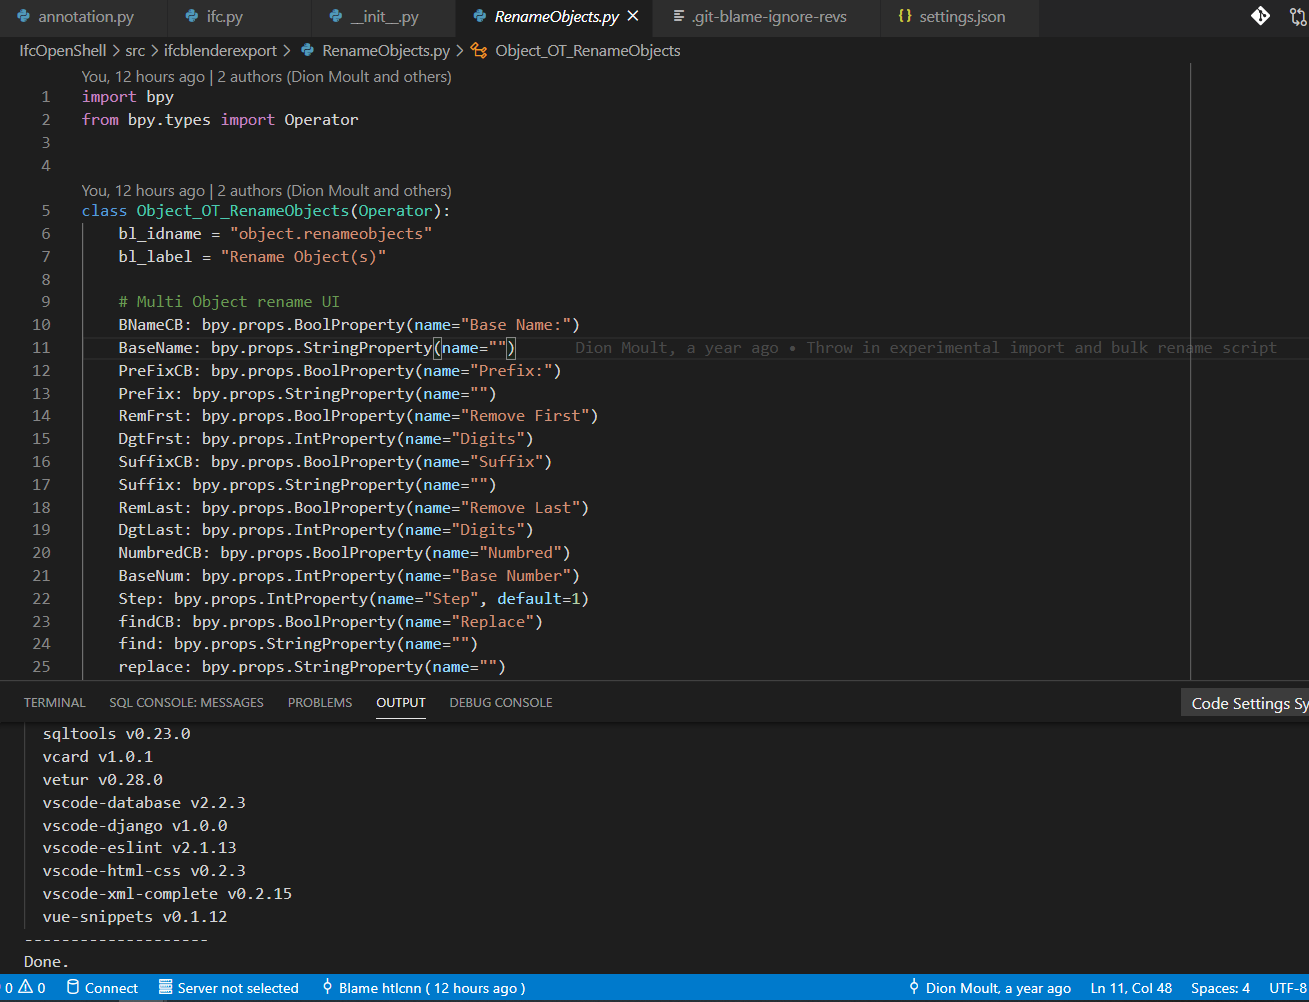This screenshot has height=1002, width=1309.
Task: Switch to the TERMINAL panel tab
Action: 55,703
